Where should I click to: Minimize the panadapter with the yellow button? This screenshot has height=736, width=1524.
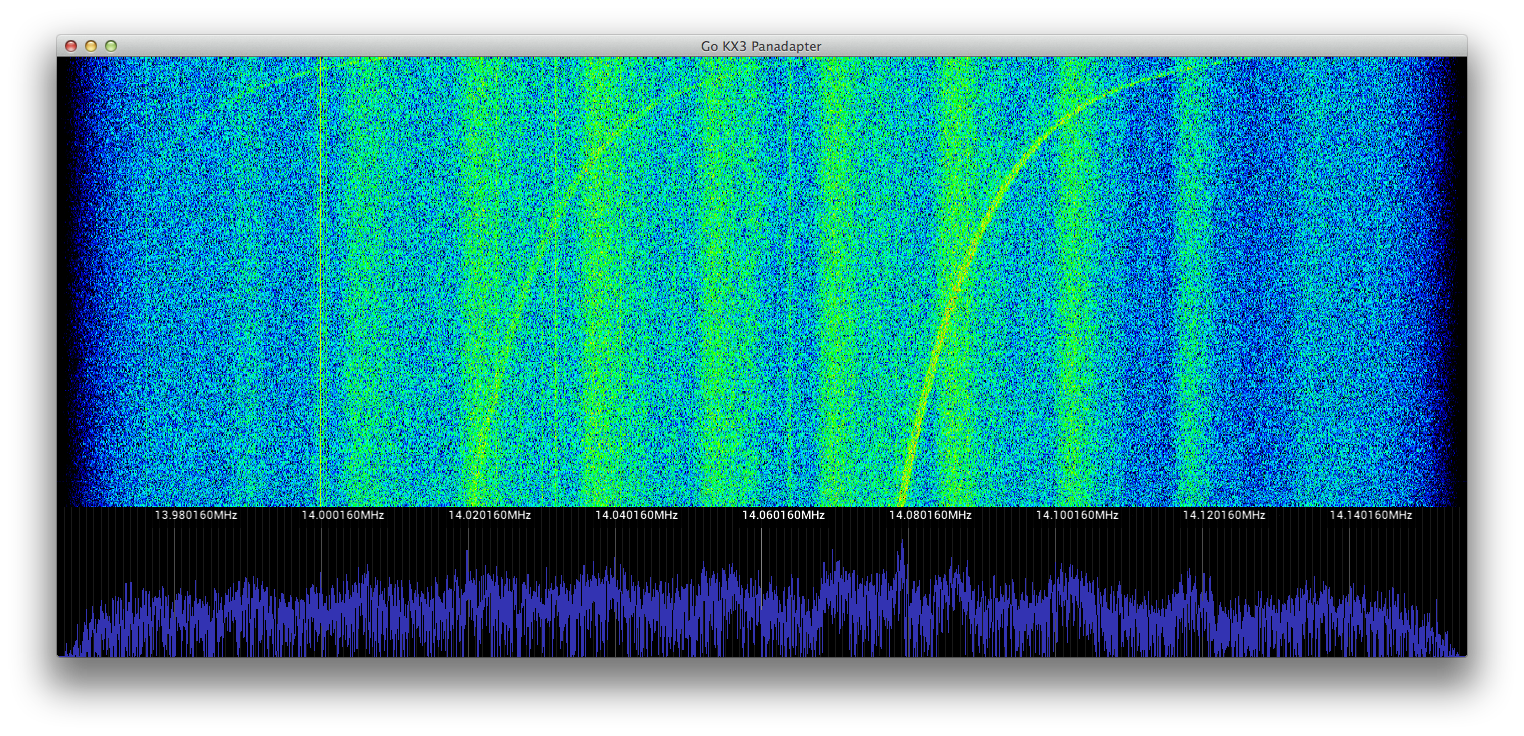tap(91, 46)
